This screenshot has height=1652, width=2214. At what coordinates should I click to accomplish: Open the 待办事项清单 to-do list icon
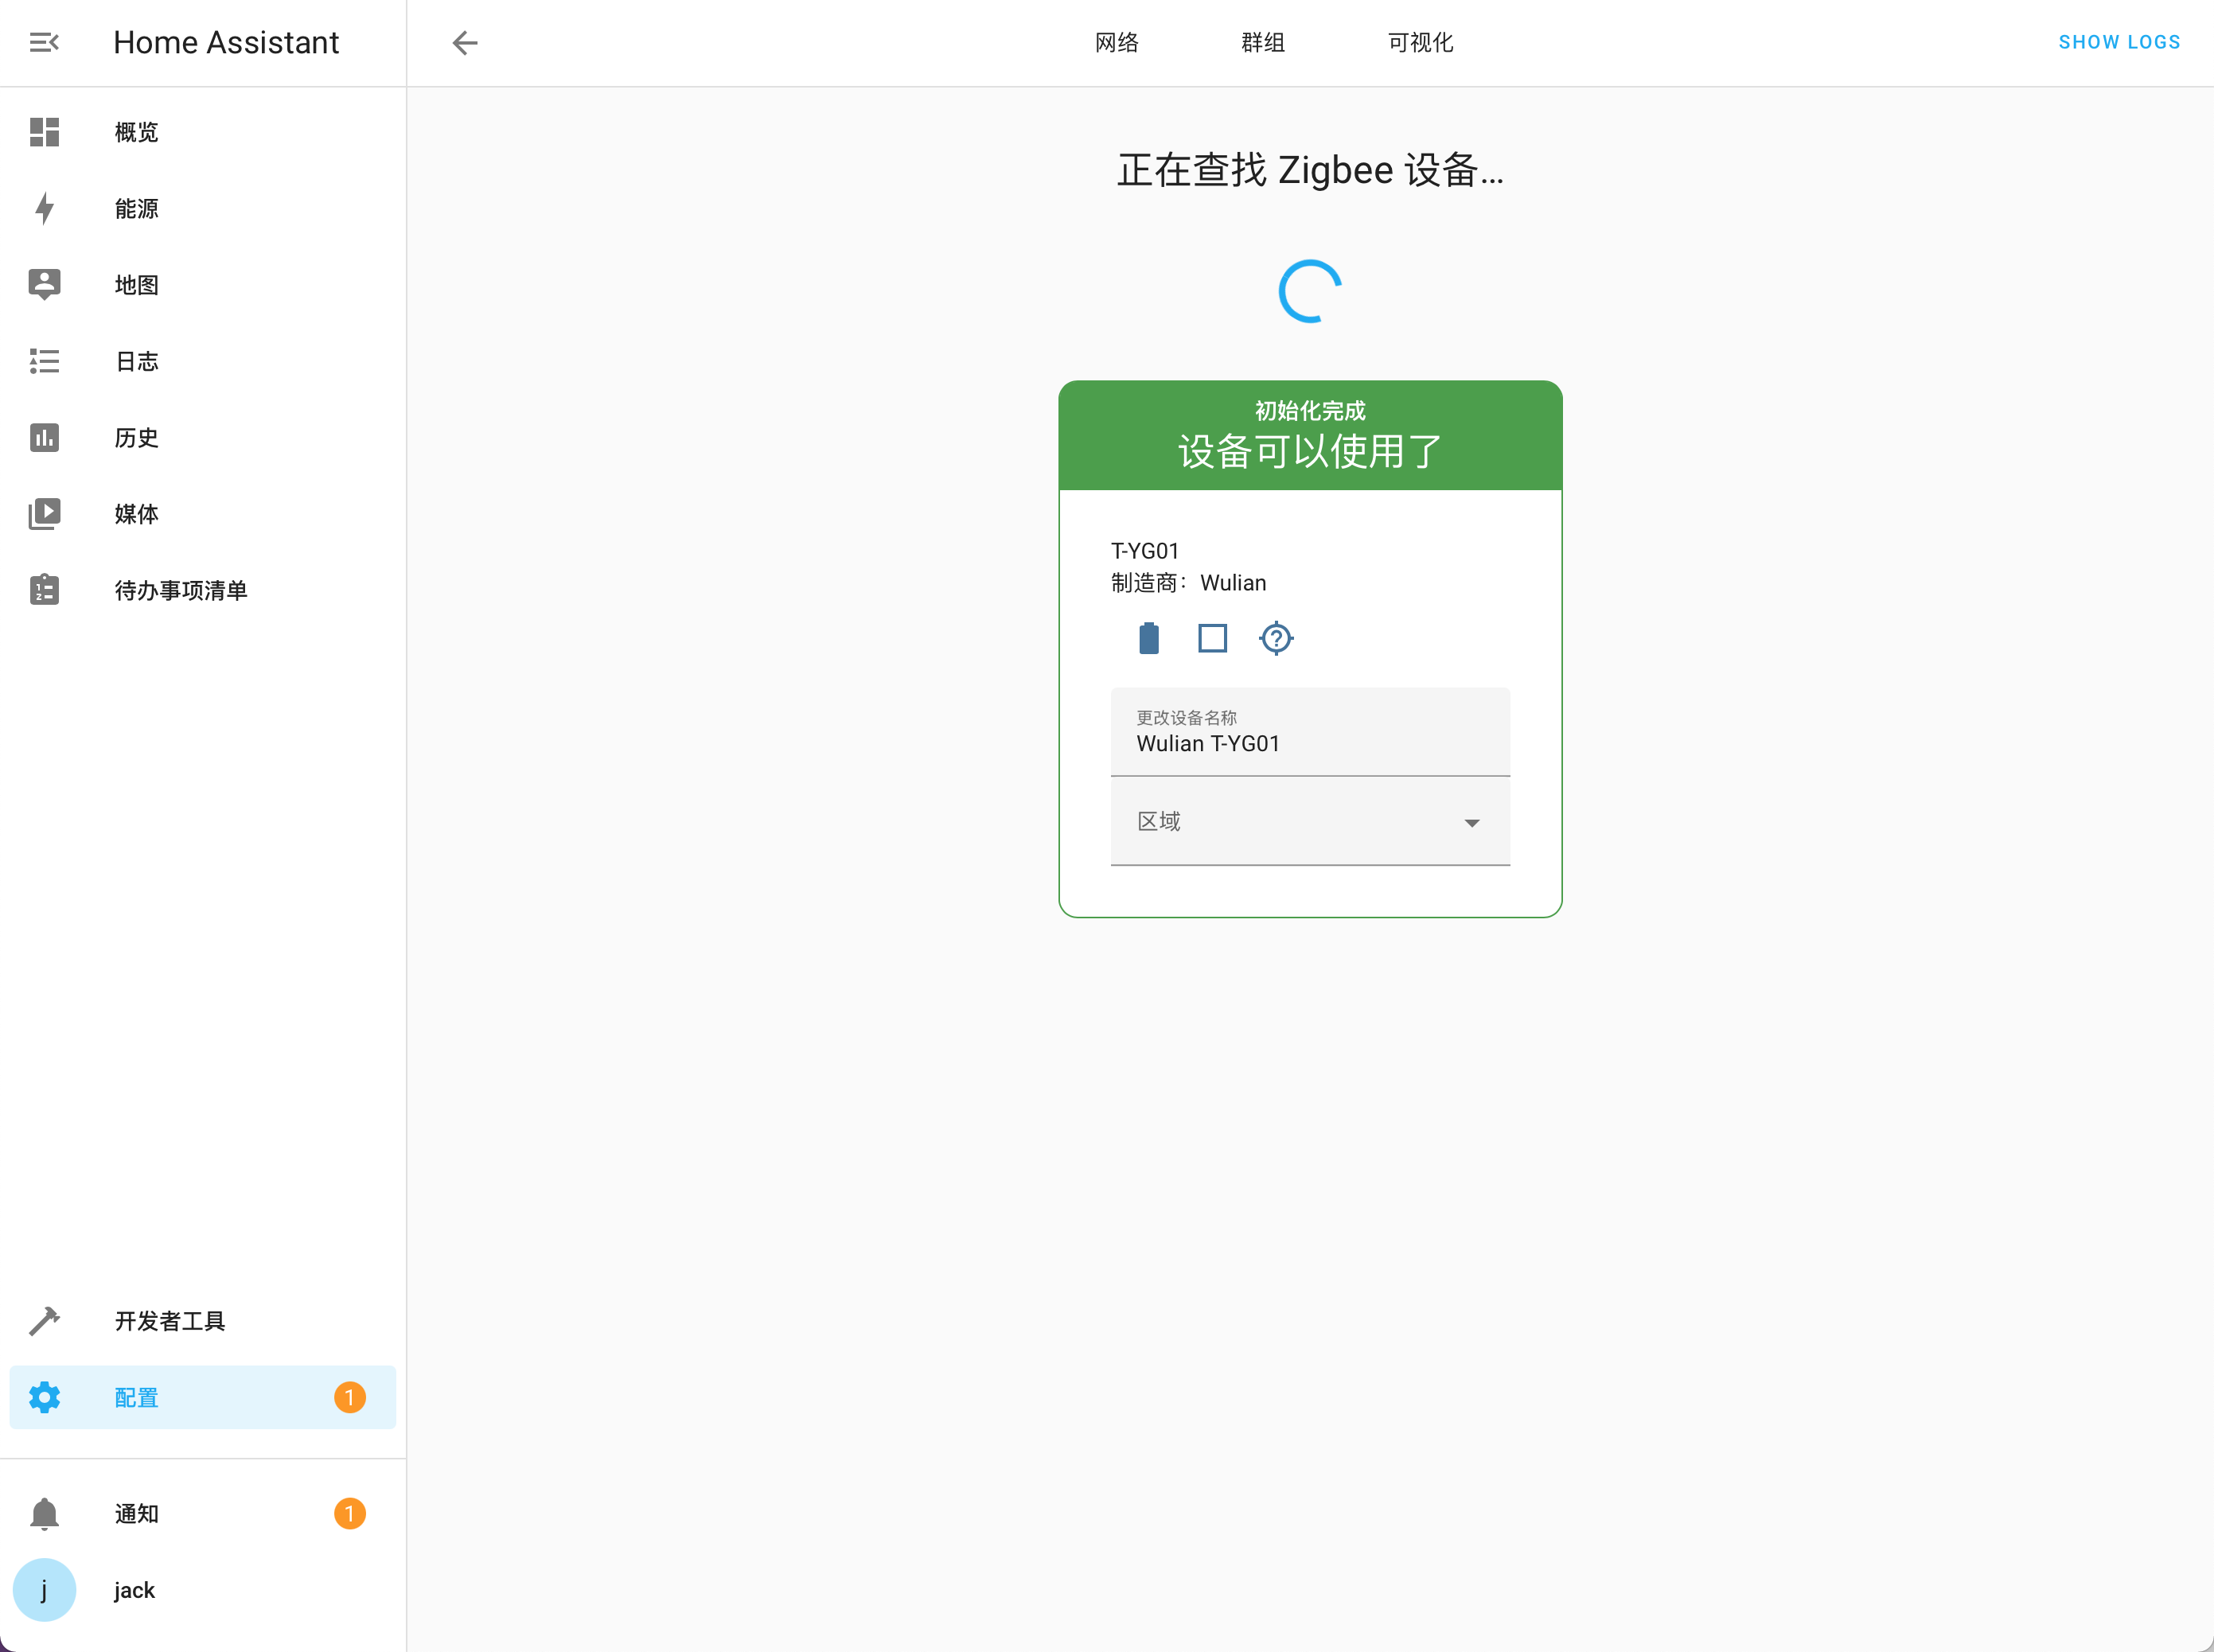coord(44,590)
